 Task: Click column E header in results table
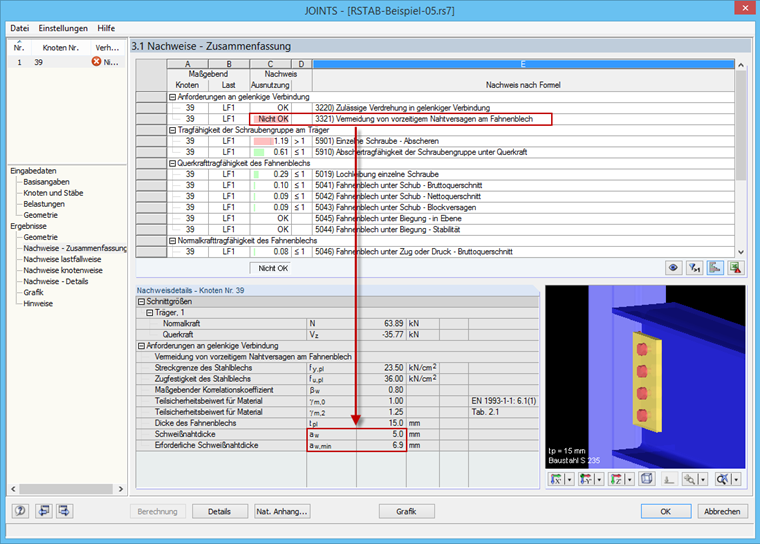click(x=523, y=64)
